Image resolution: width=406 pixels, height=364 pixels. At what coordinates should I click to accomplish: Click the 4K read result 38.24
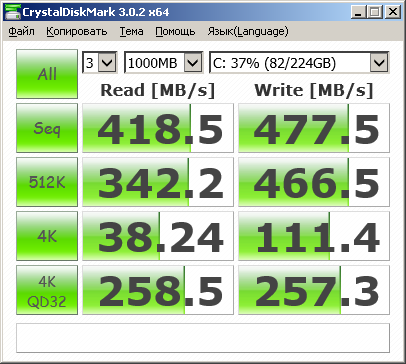pos(158,236)
